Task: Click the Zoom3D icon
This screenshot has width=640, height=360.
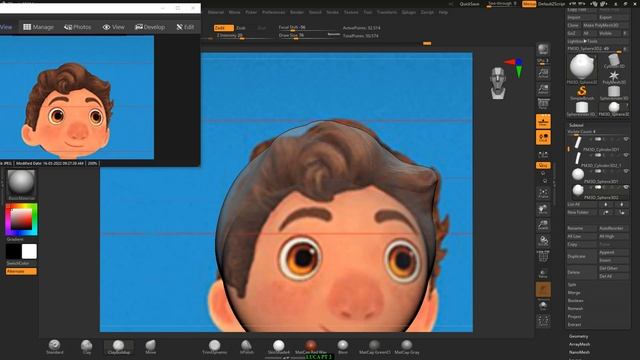Action: click(x=543, y=225)
